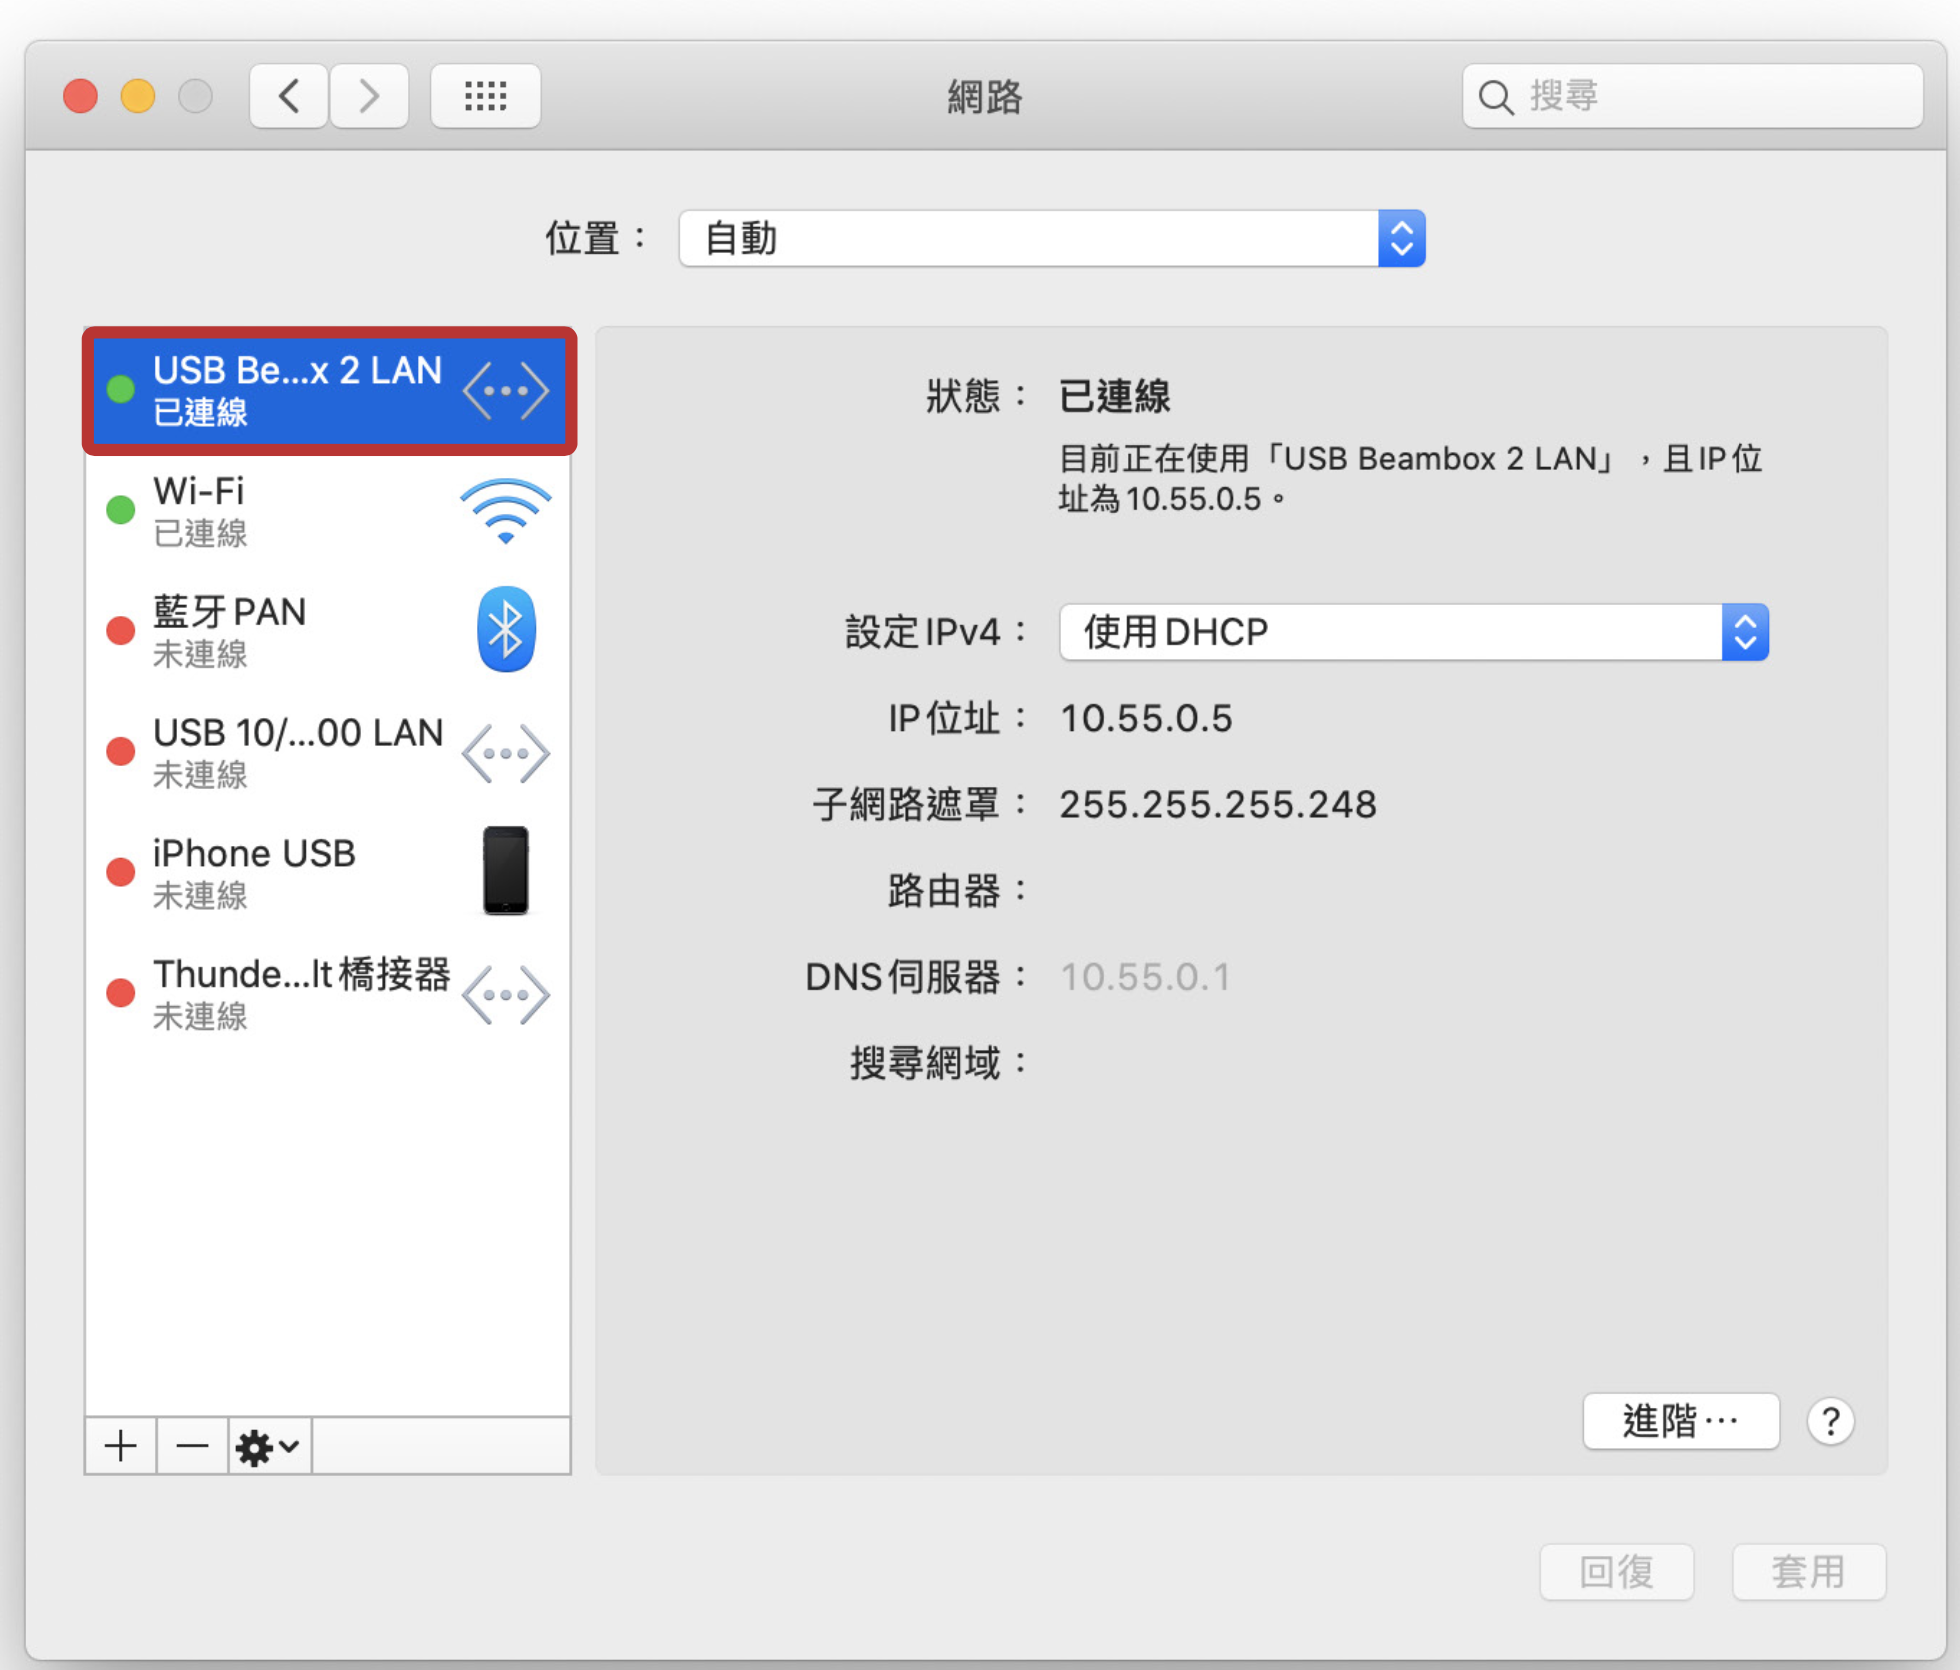Focus the 搜尋 search field
This screenshot has width=1960, height=1670.
[1692, 96]
